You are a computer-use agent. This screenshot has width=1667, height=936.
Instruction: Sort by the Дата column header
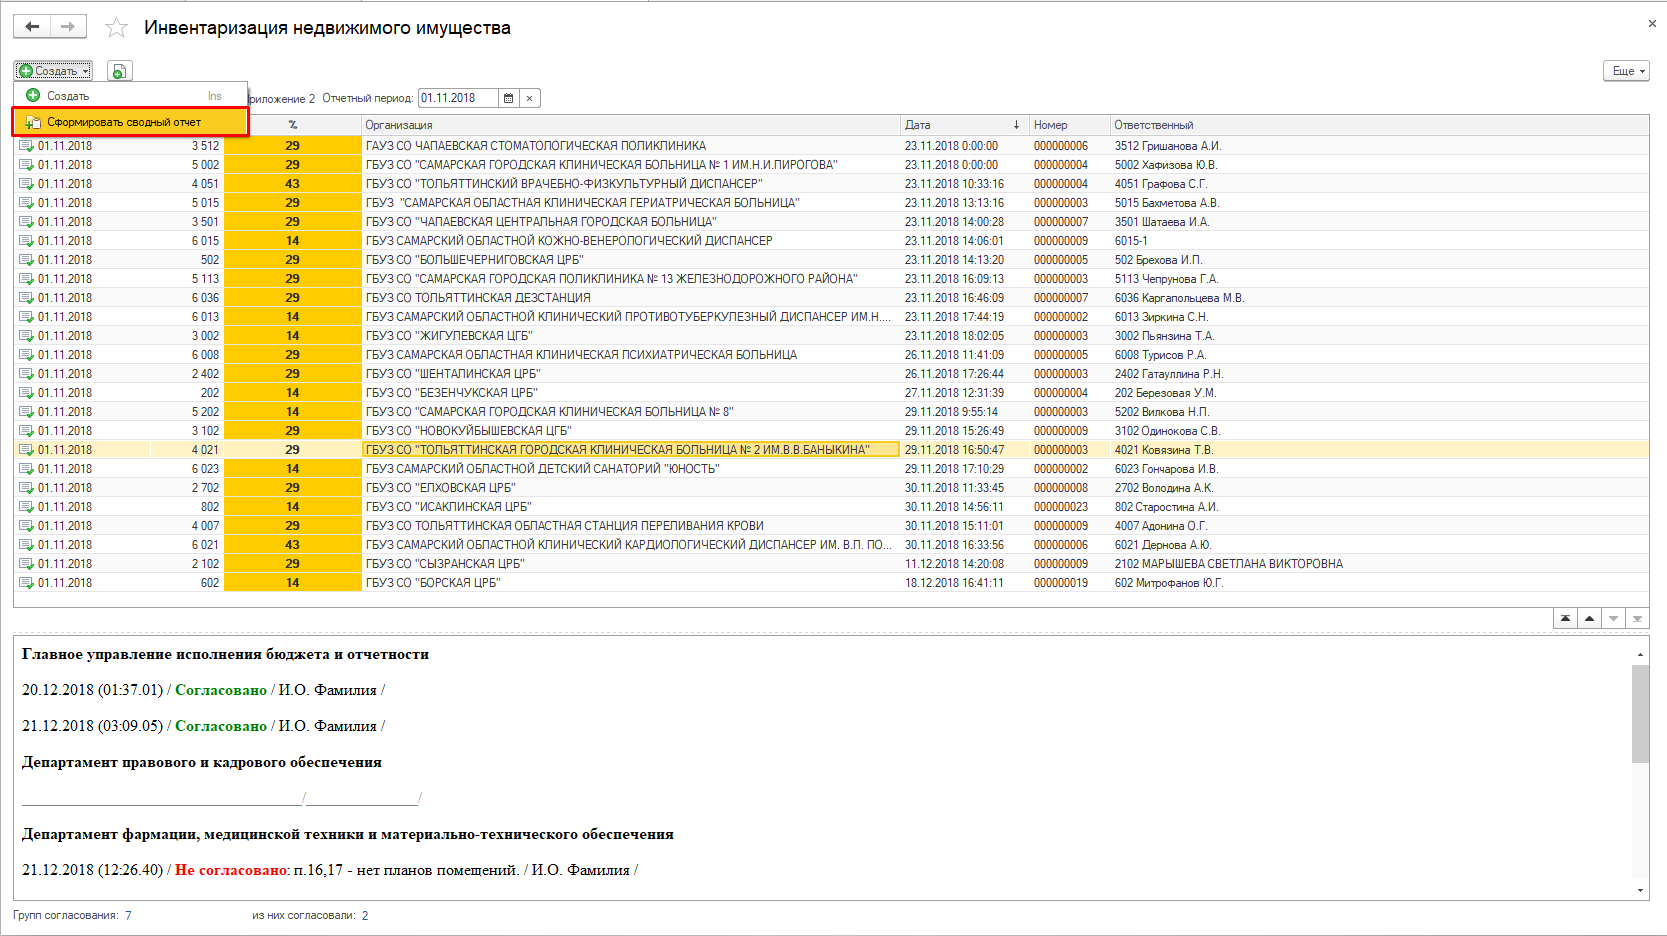coord(960,125)
